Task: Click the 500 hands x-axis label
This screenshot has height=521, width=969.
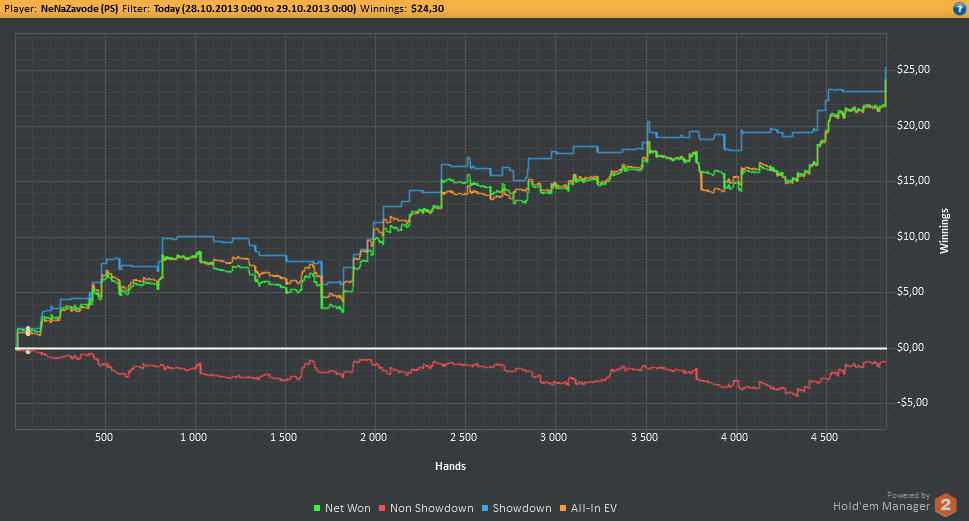Action: pos(104,438)
